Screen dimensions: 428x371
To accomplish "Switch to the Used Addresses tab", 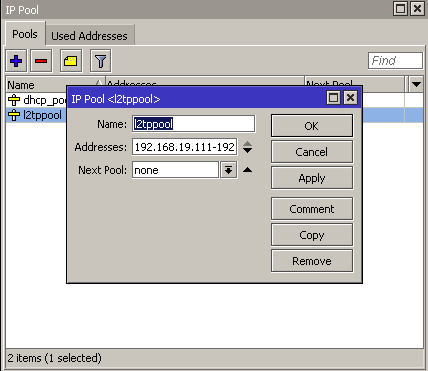I will coord(89,36).
